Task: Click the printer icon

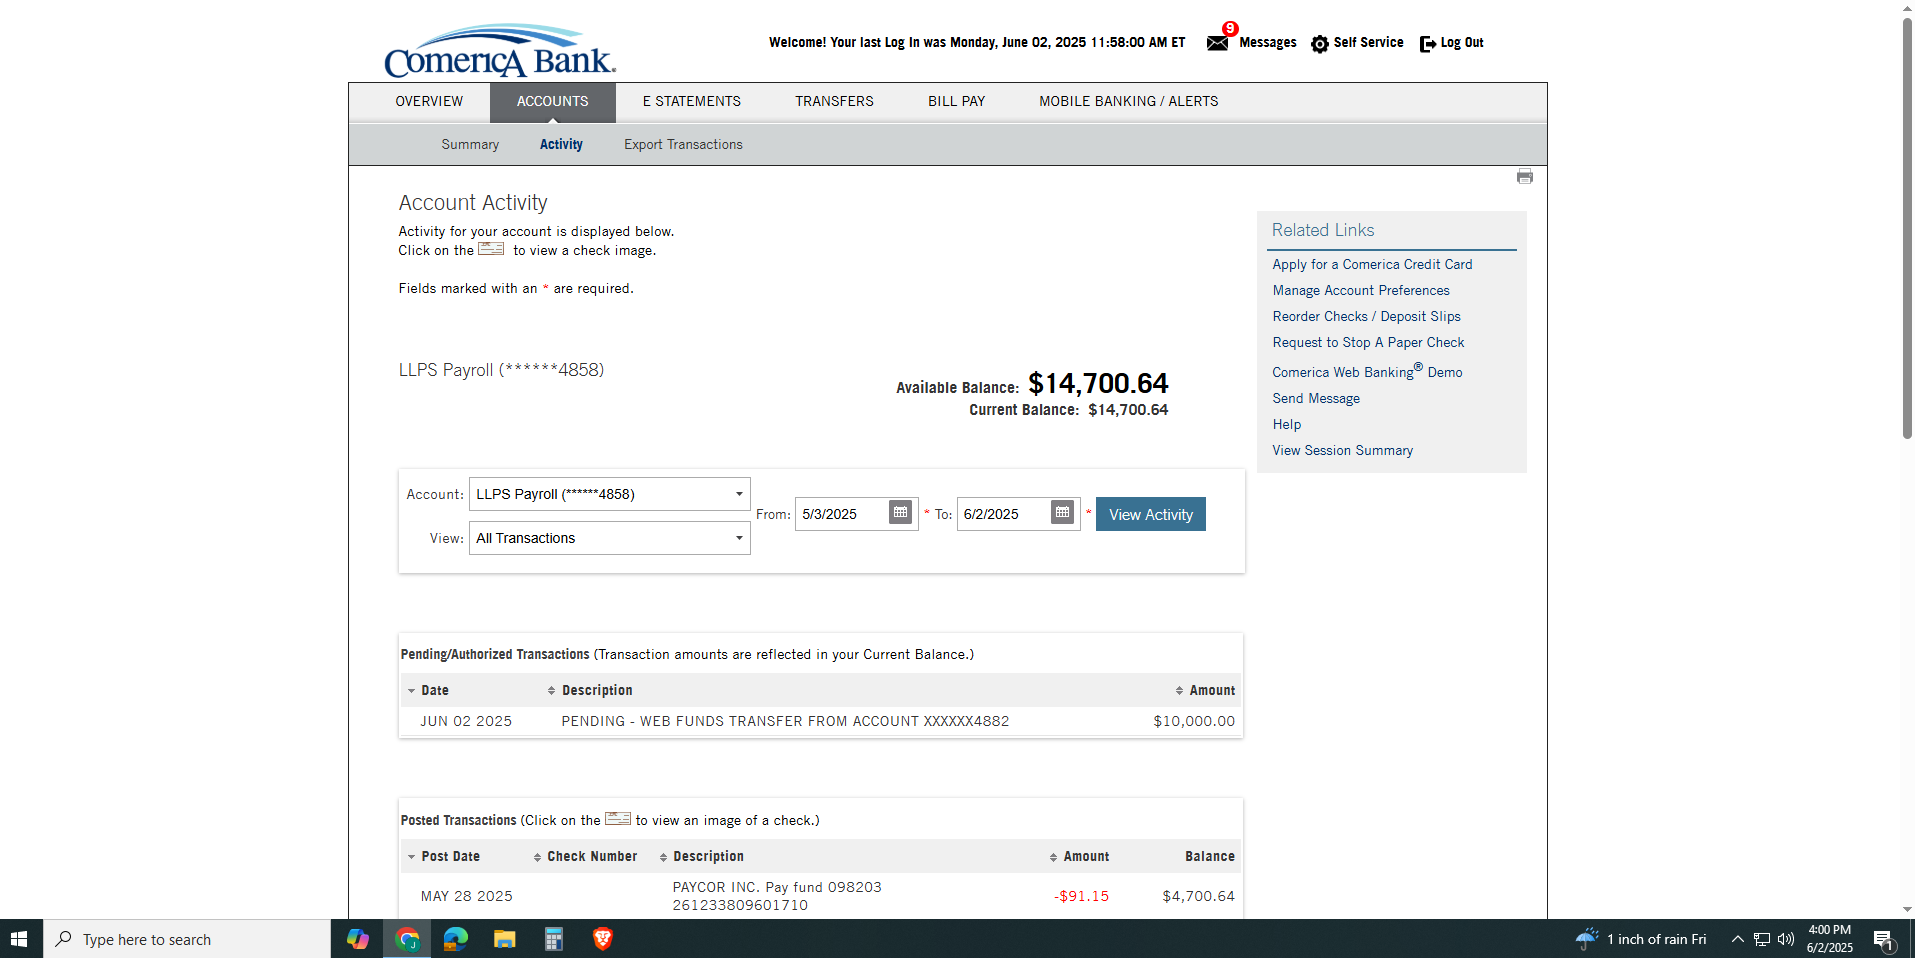Action: click(x=1524, y=177)
